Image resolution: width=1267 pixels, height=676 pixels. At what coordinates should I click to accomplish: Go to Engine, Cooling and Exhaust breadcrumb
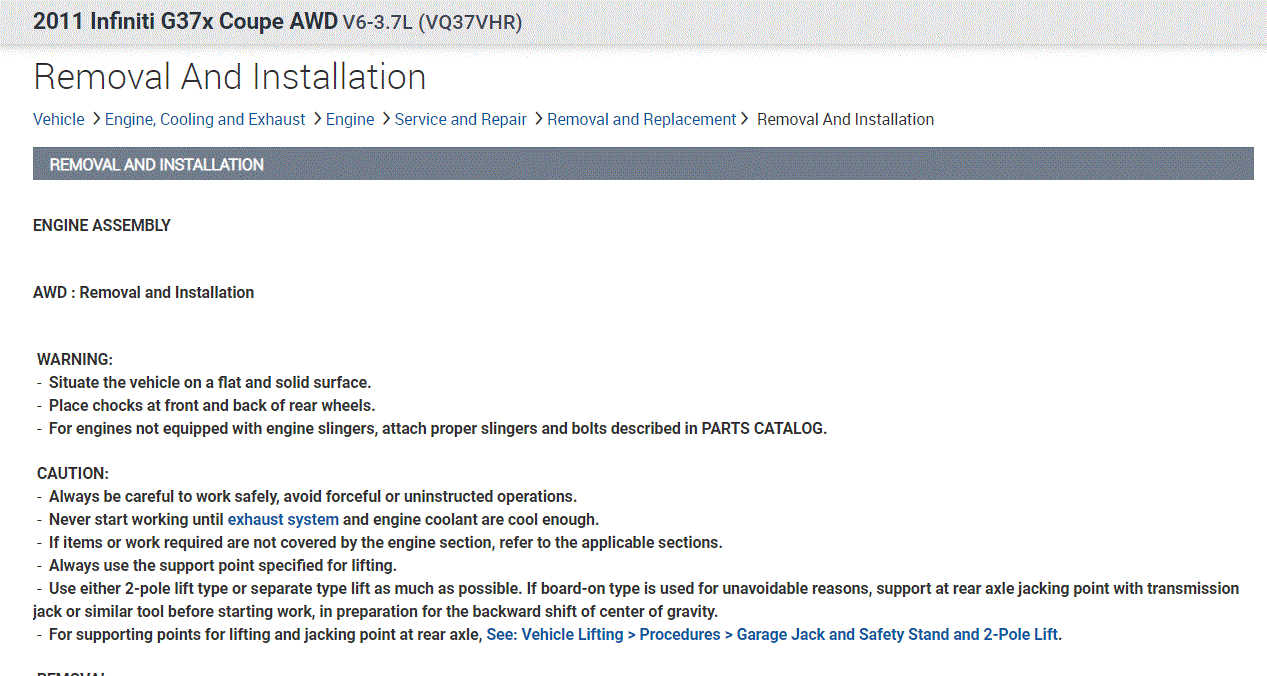point(205,119)
